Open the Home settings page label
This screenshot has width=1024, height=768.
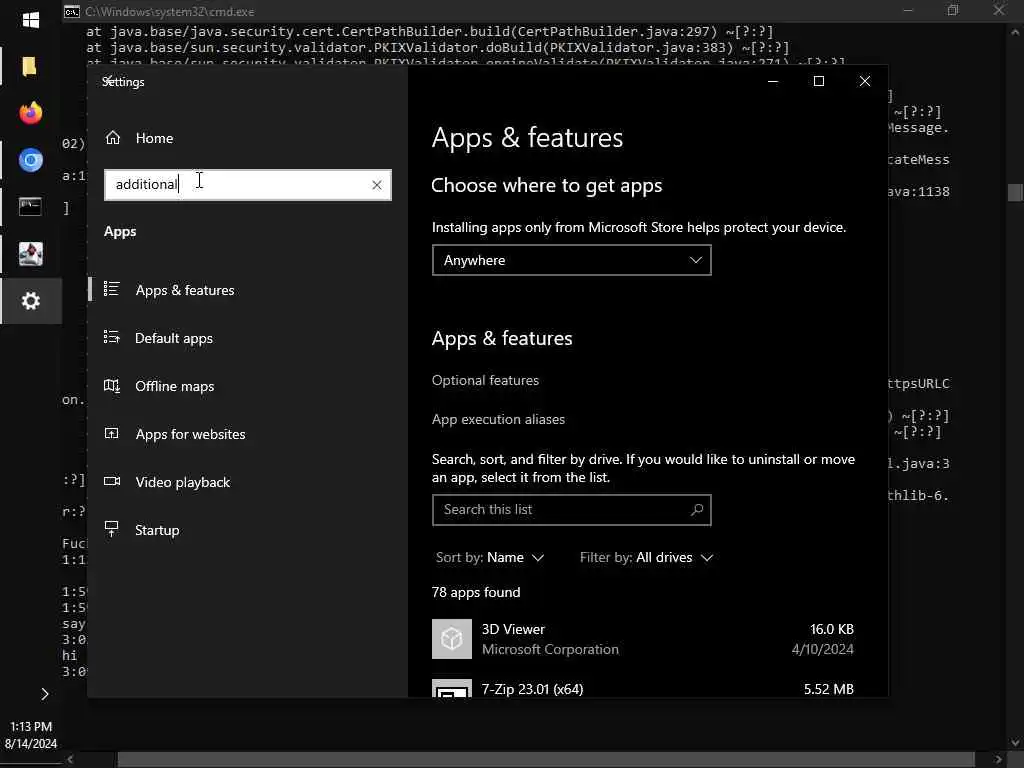(154, 138)
